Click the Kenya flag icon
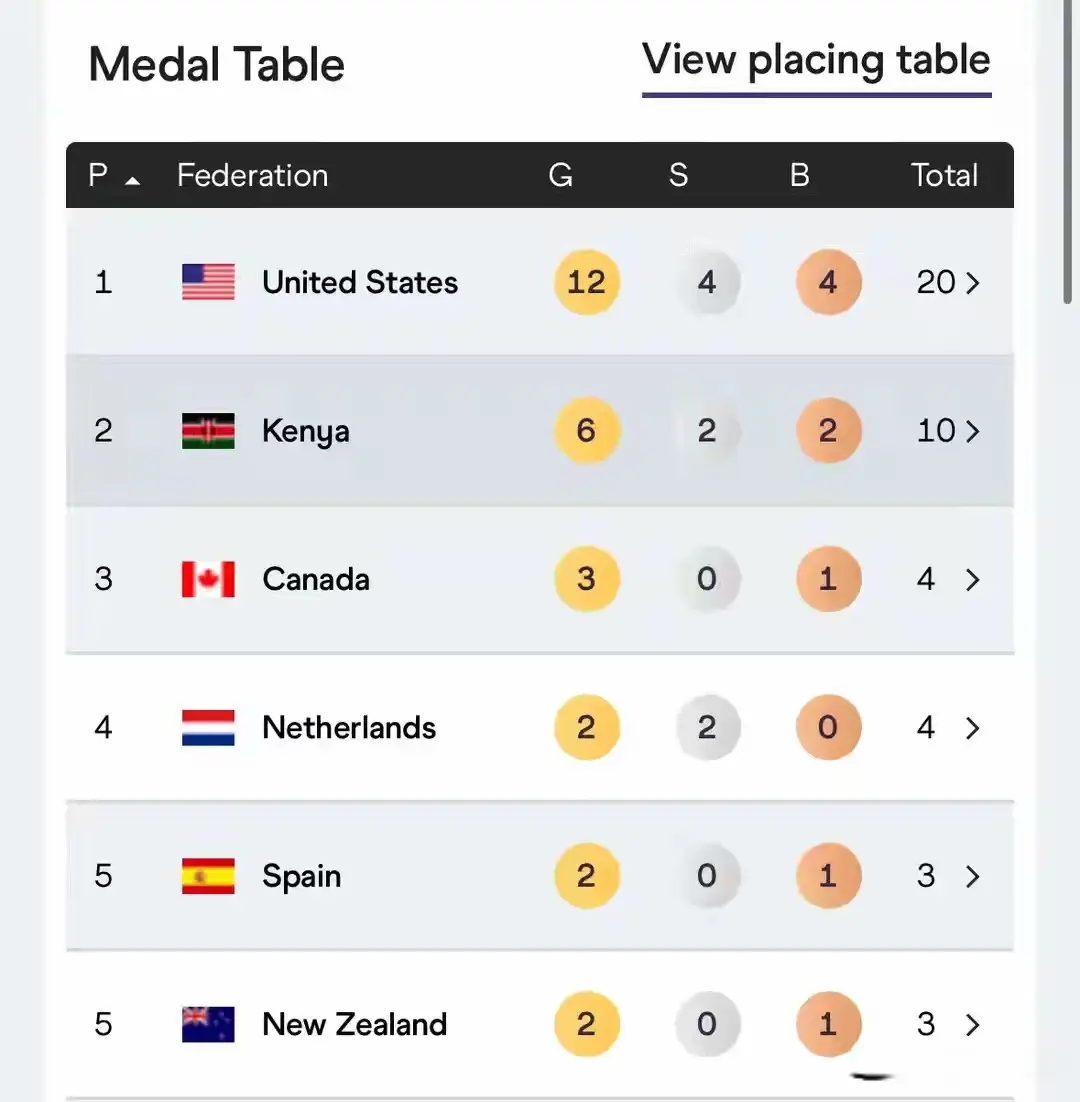Viewport: 1080px width, 1102px height. click(208, 431)
